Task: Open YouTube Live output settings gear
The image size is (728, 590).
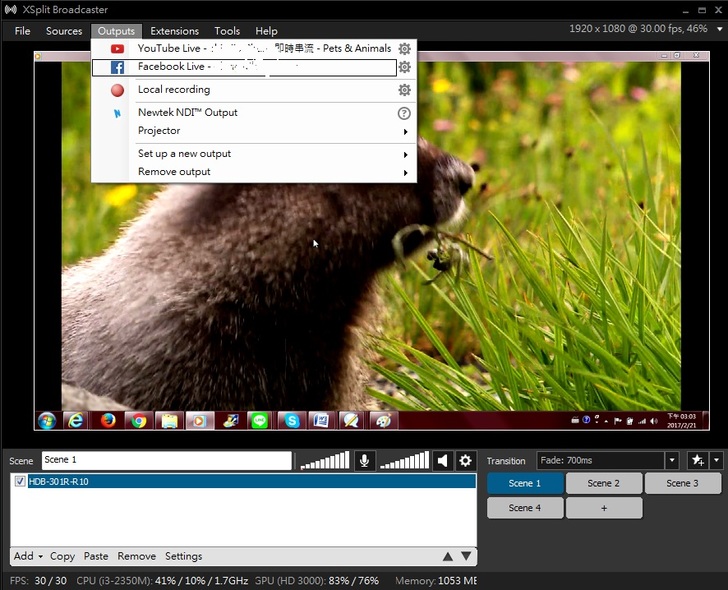Action: point(404,49)
